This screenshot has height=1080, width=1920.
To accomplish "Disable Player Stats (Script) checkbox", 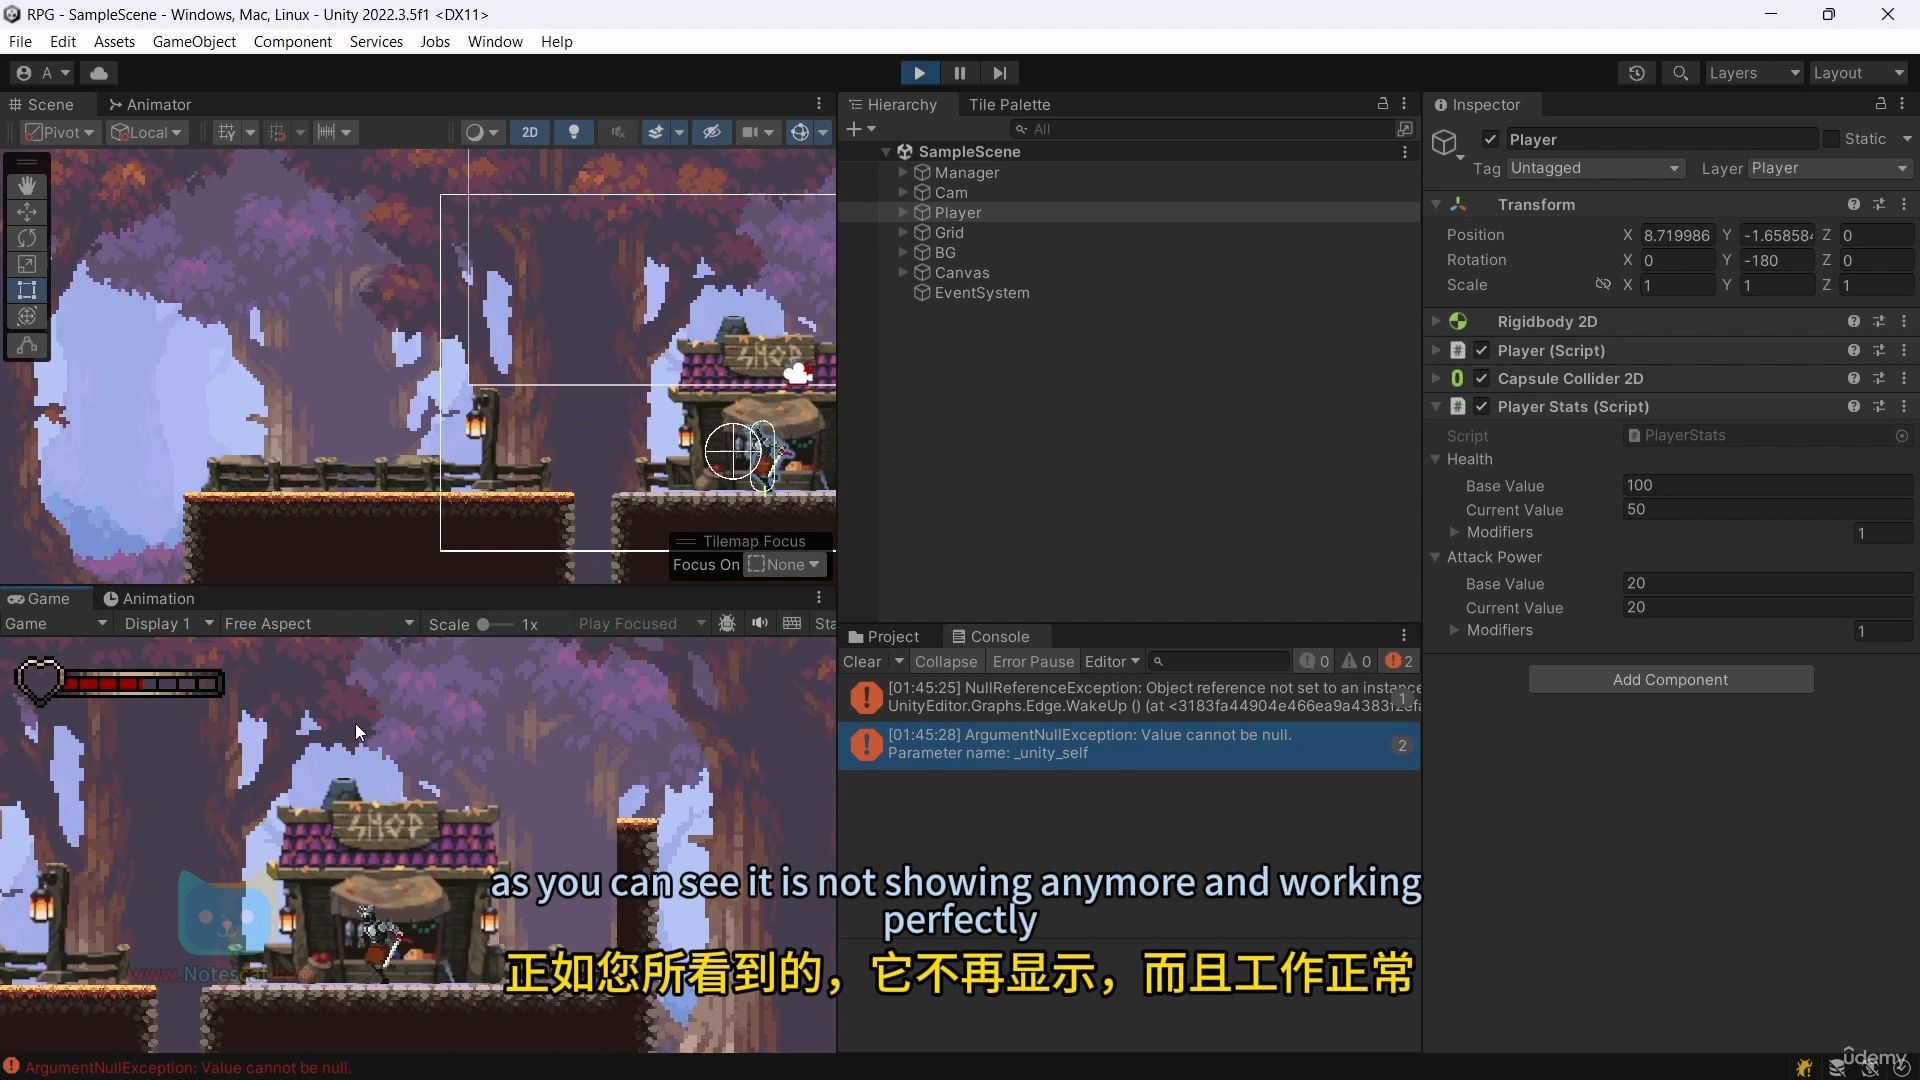I will [x=1482, y=406].
